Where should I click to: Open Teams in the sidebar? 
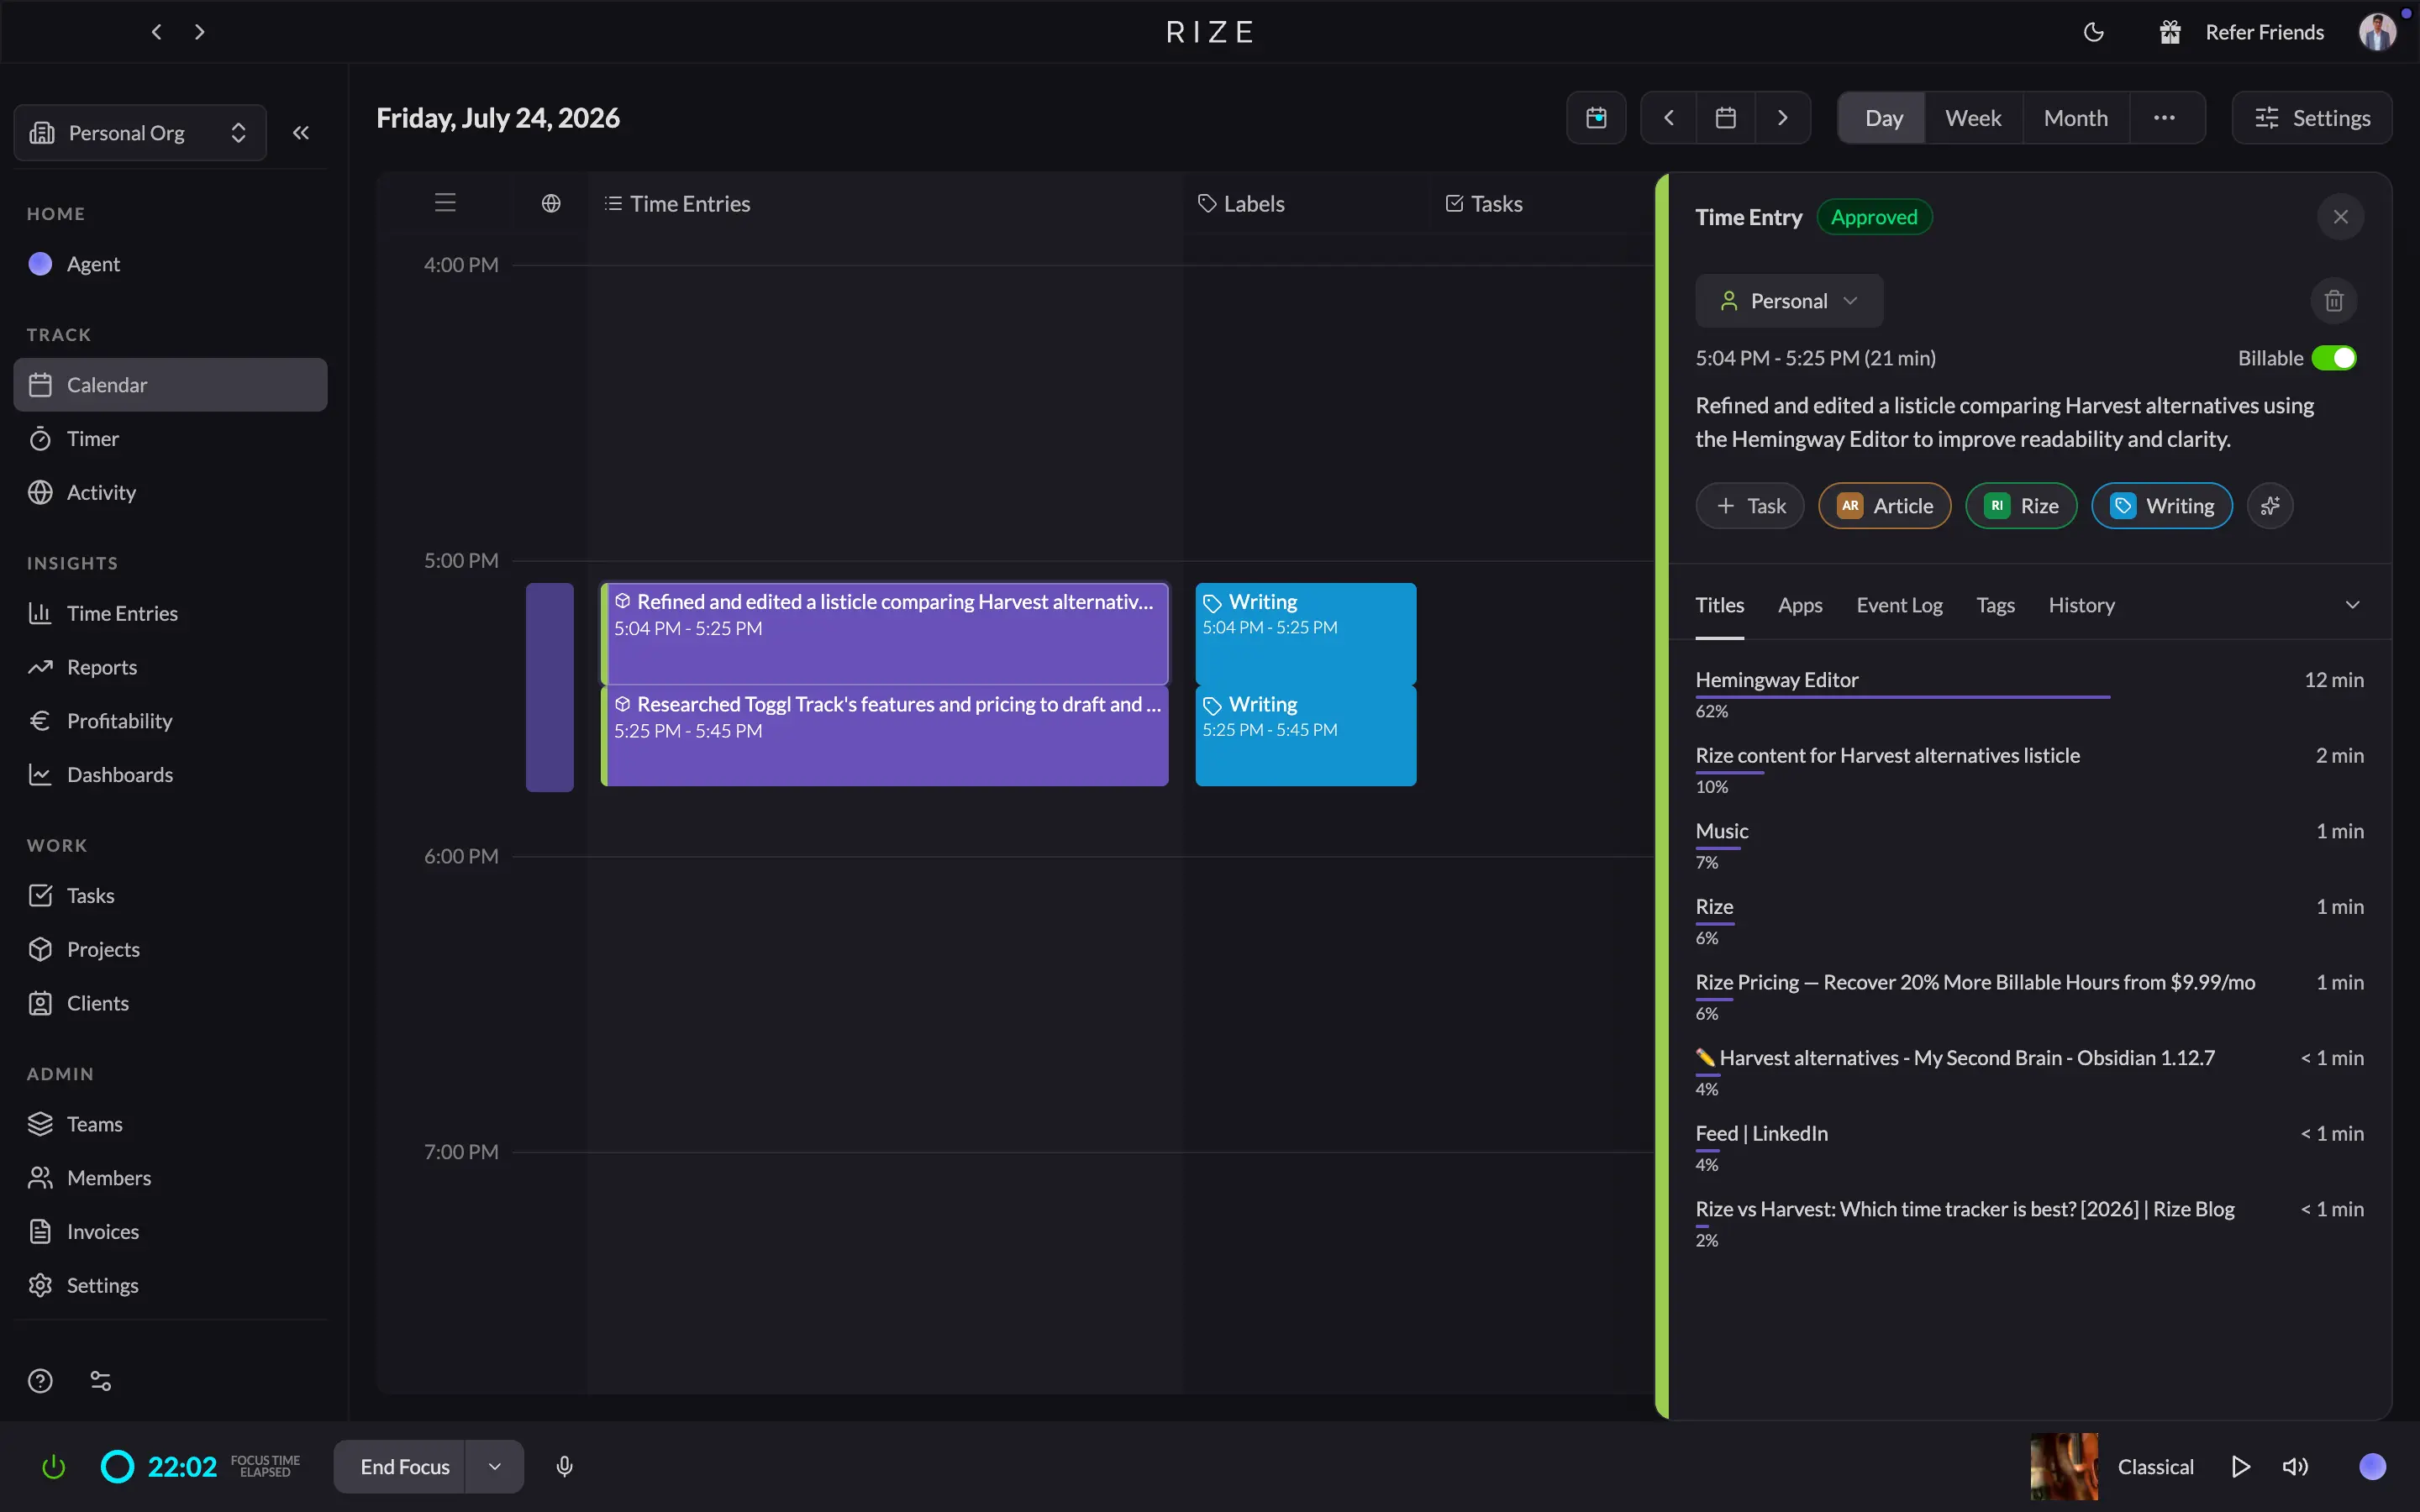[x=170, y=1124]
